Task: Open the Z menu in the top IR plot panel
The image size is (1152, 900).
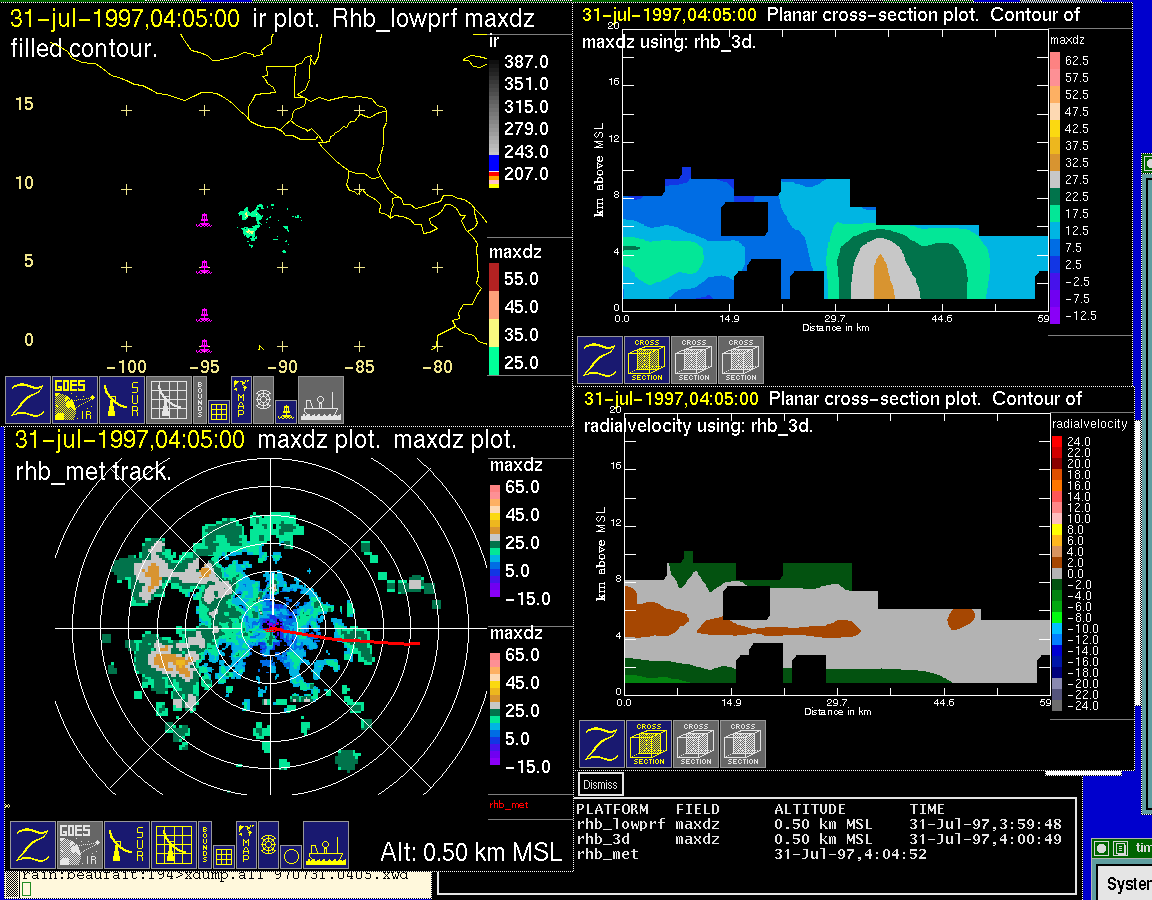Action: (x=26, y=400)
